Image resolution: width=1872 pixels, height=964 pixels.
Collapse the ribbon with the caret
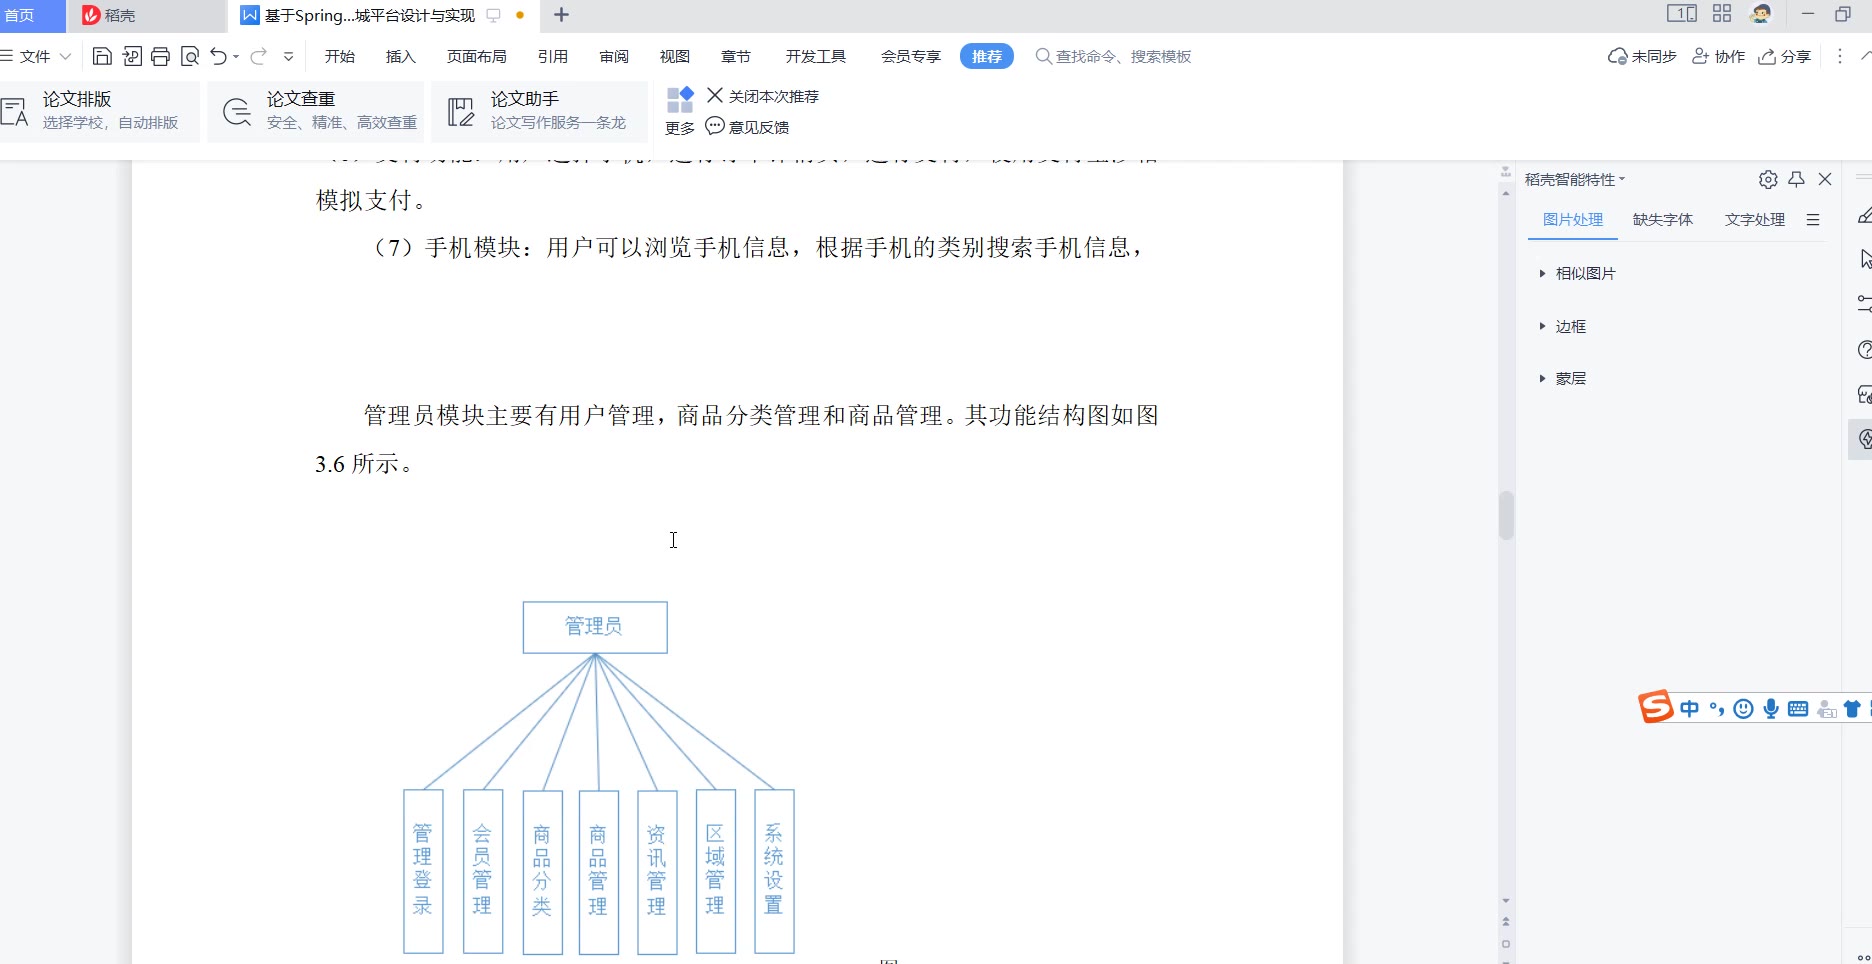[x=1865, y=56]
